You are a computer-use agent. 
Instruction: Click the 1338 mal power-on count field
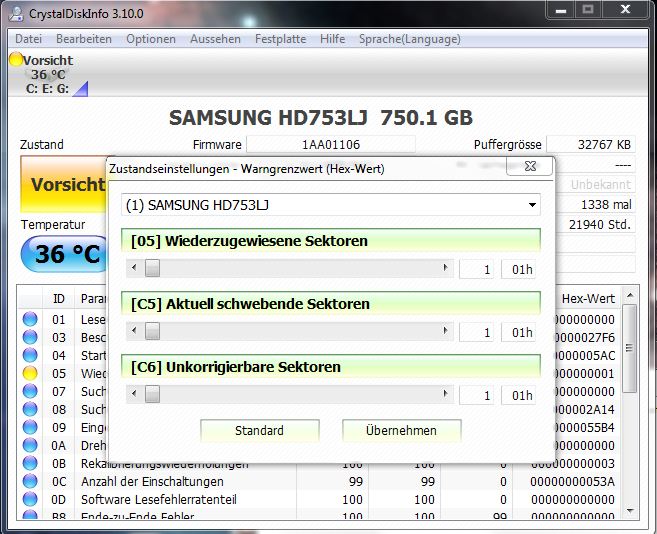coord(595,205)
